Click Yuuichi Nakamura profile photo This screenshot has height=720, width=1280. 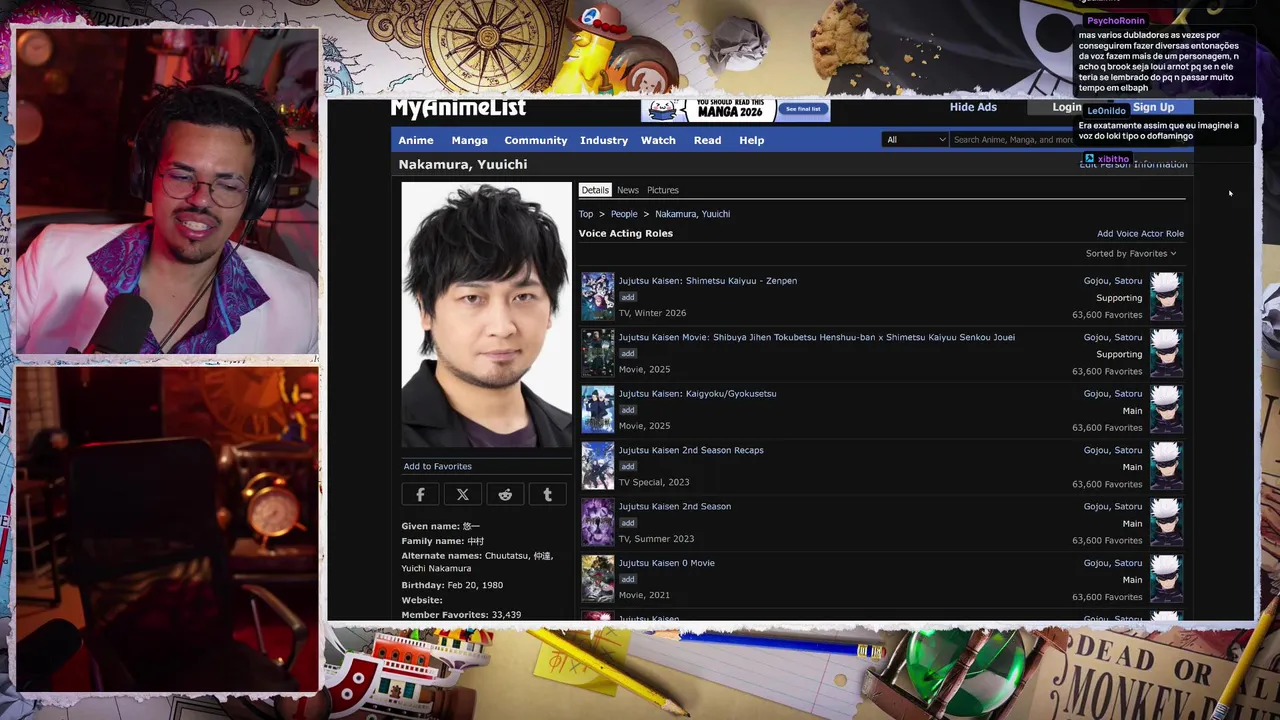click(x=486, y=314)
